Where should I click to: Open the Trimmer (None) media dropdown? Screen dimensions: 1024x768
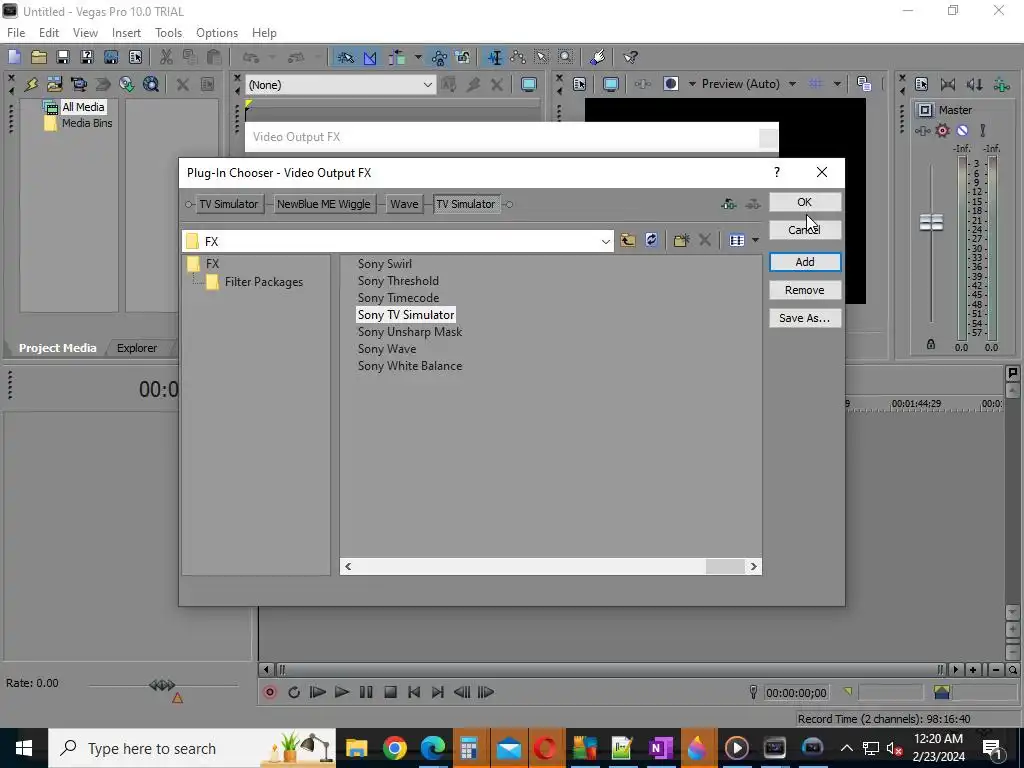(427, 85)
